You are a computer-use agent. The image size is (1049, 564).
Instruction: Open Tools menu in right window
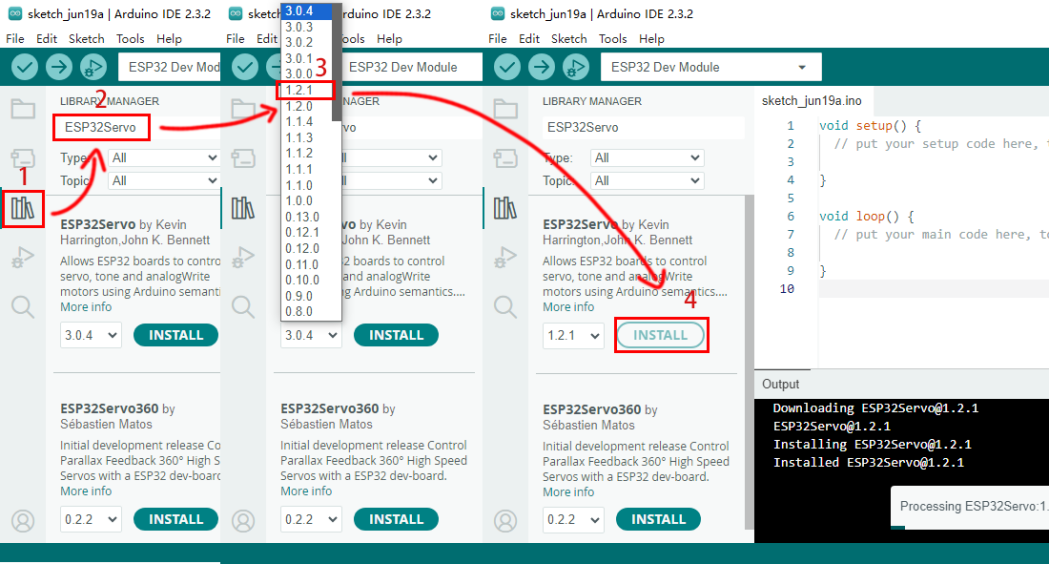(x=613, y=39)
